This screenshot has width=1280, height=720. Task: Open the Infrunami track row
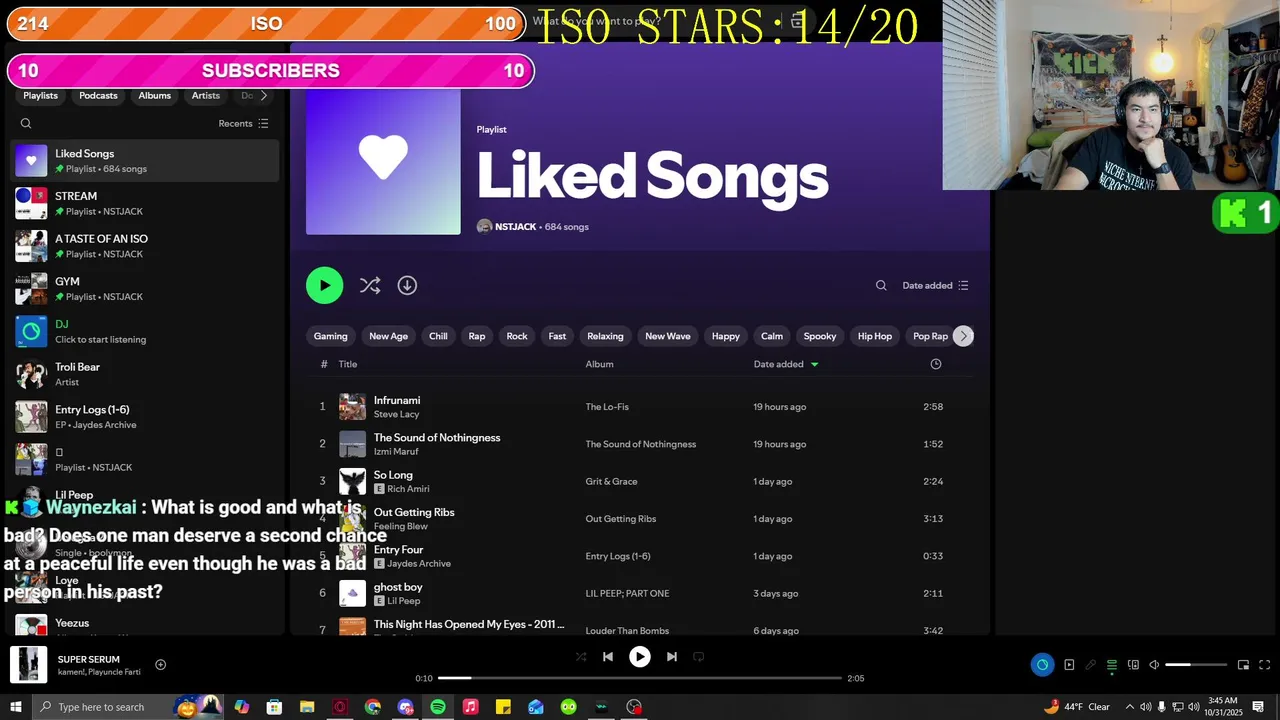(x=640, y=406)
